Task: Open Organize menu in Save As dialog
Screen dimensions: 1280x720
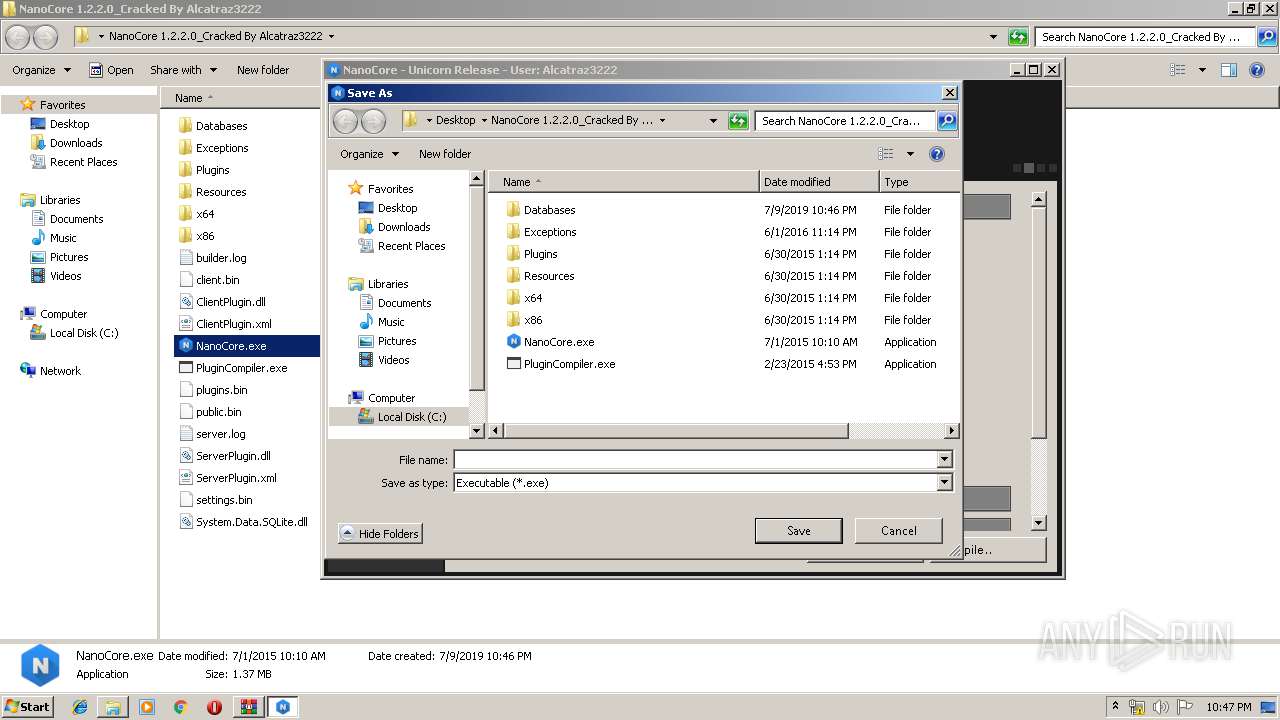Action: point(369,154)
